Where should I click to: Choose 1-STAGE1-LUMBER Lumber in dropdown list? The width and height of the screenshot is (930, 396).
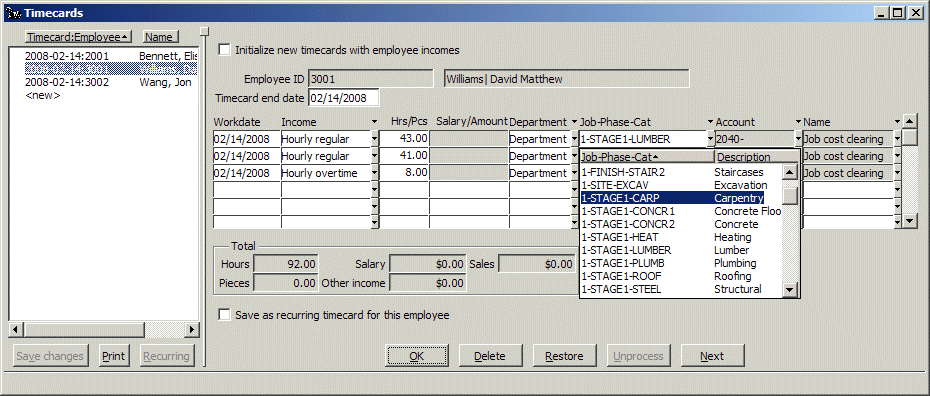(681, 250)
